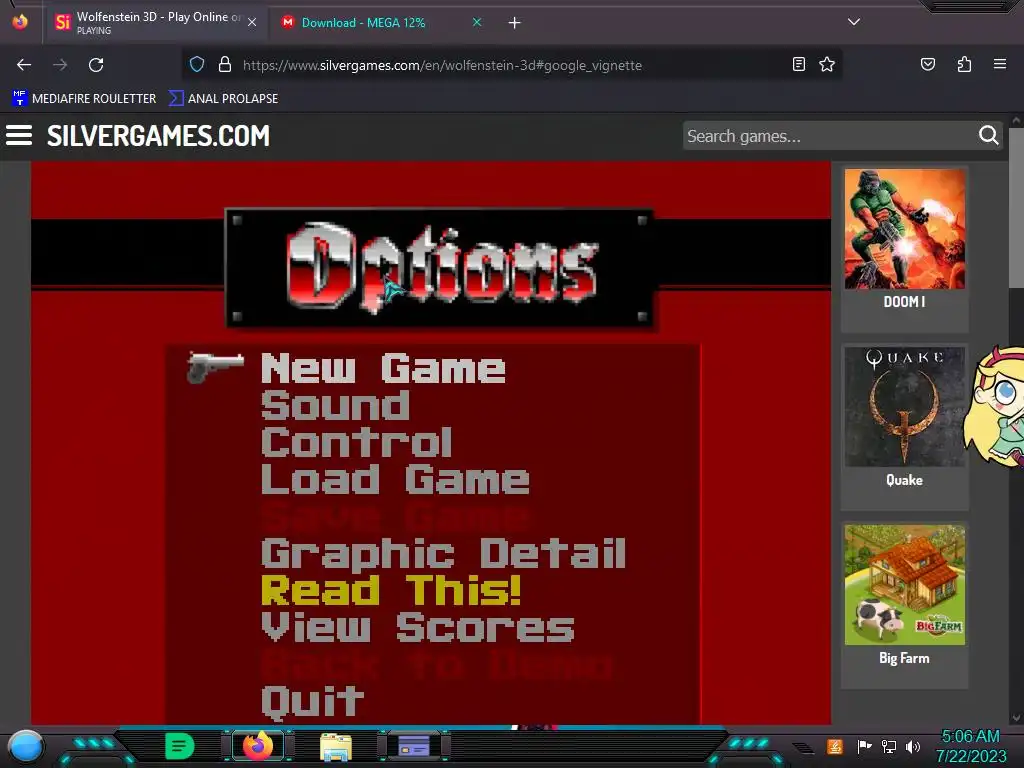Click the Firefox taskbar icon
Screen dimensions: 1024x768
click(258, 746)
